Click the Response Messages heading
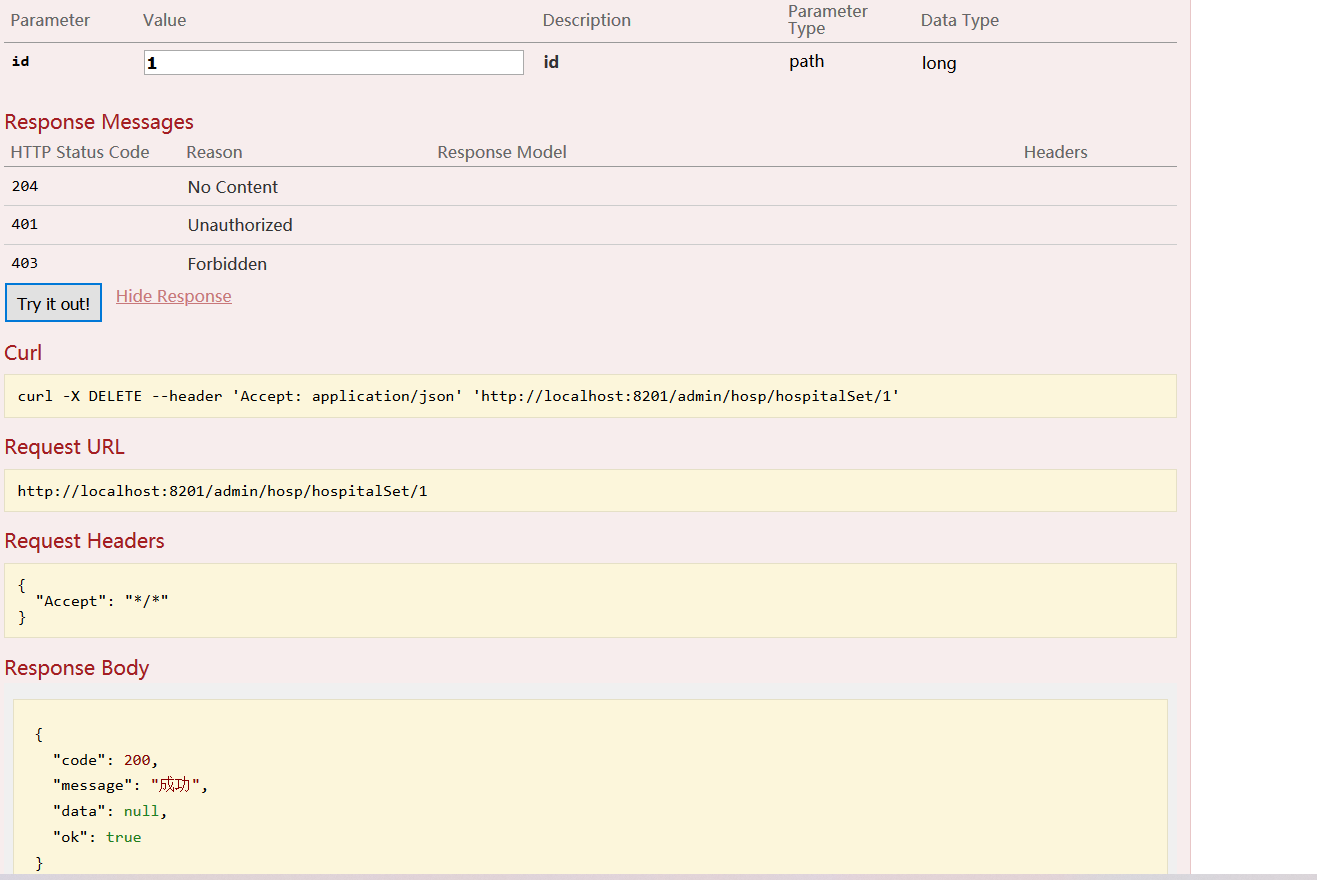This screenshot has width=1317, height=880. tap(99, 122)
